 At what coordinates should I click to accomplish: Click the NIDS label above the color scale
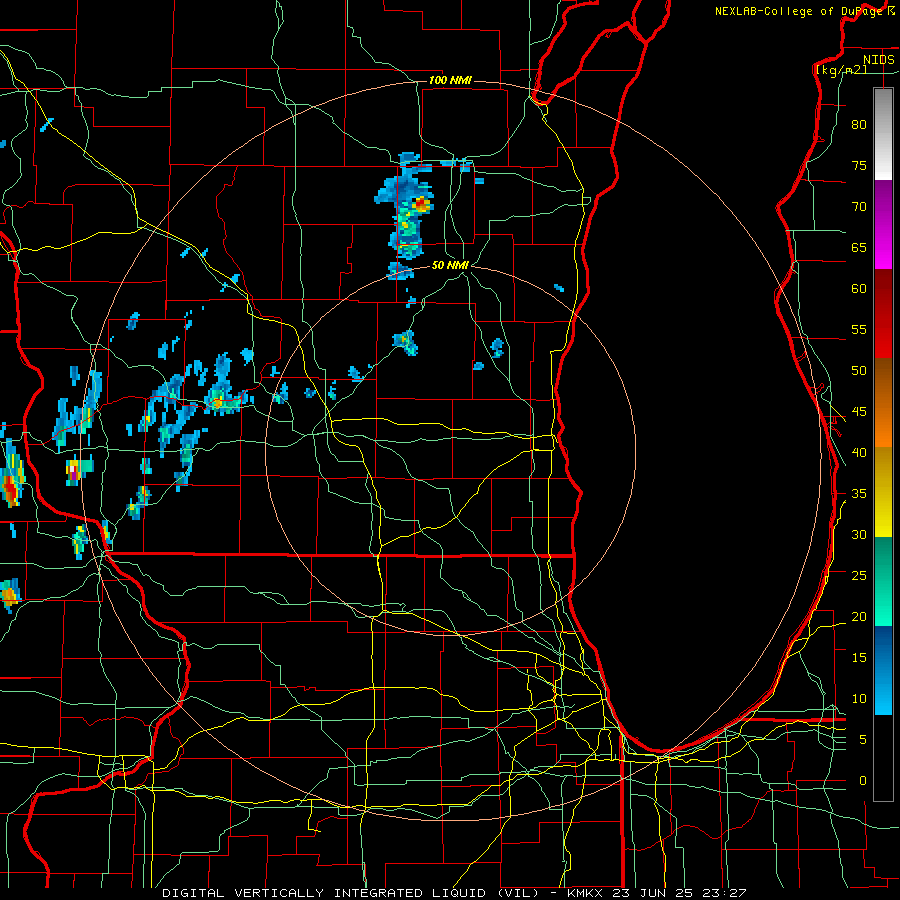(878, 59)
